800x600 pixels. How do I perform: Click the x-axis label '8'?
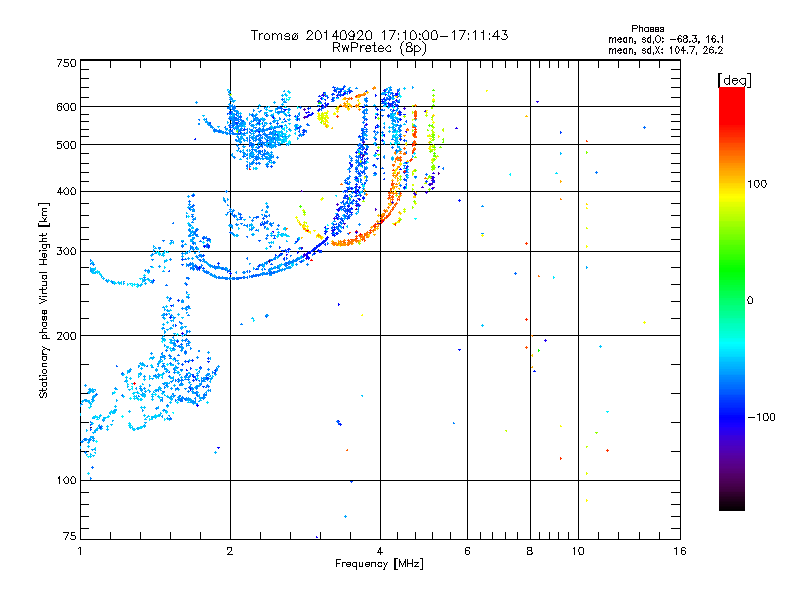[530, 551]
